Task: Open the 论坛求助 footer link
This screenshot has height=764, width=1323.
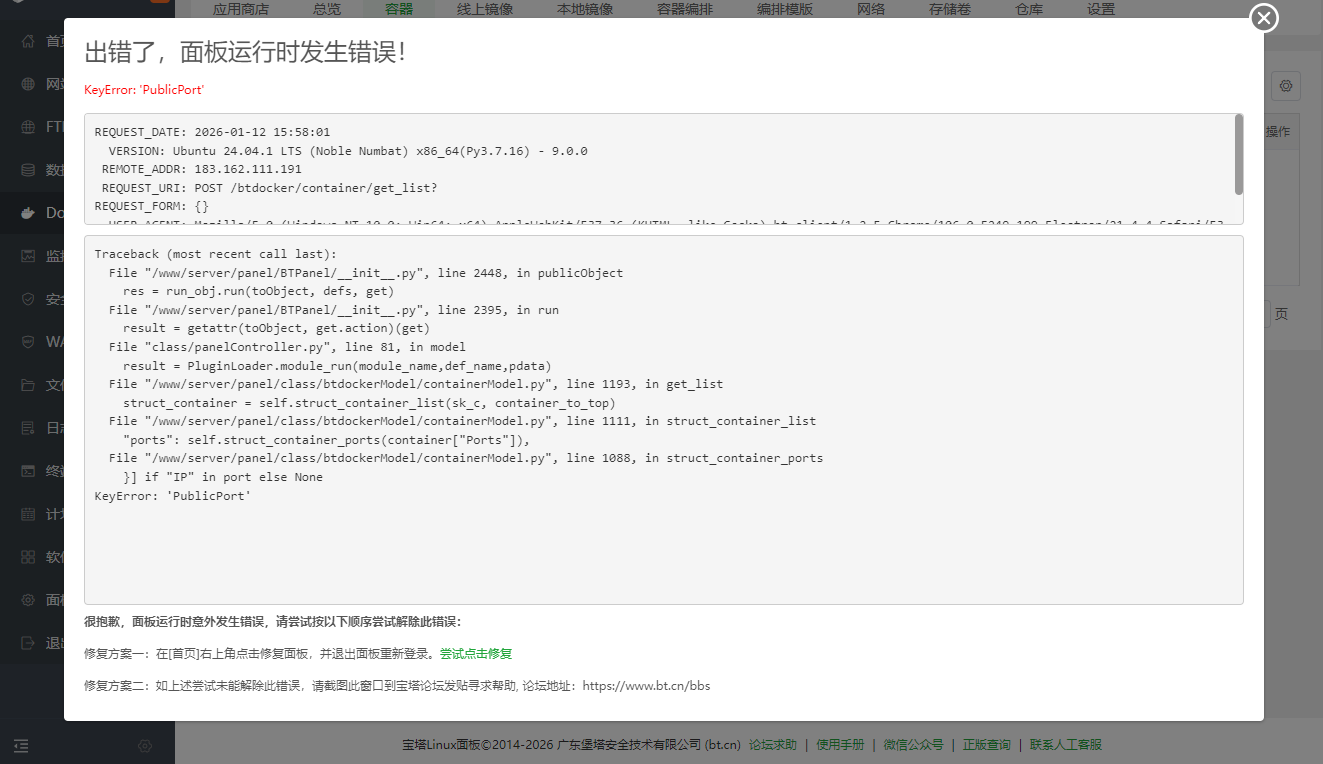Action: pyautogui.click(x=772, y=744)
